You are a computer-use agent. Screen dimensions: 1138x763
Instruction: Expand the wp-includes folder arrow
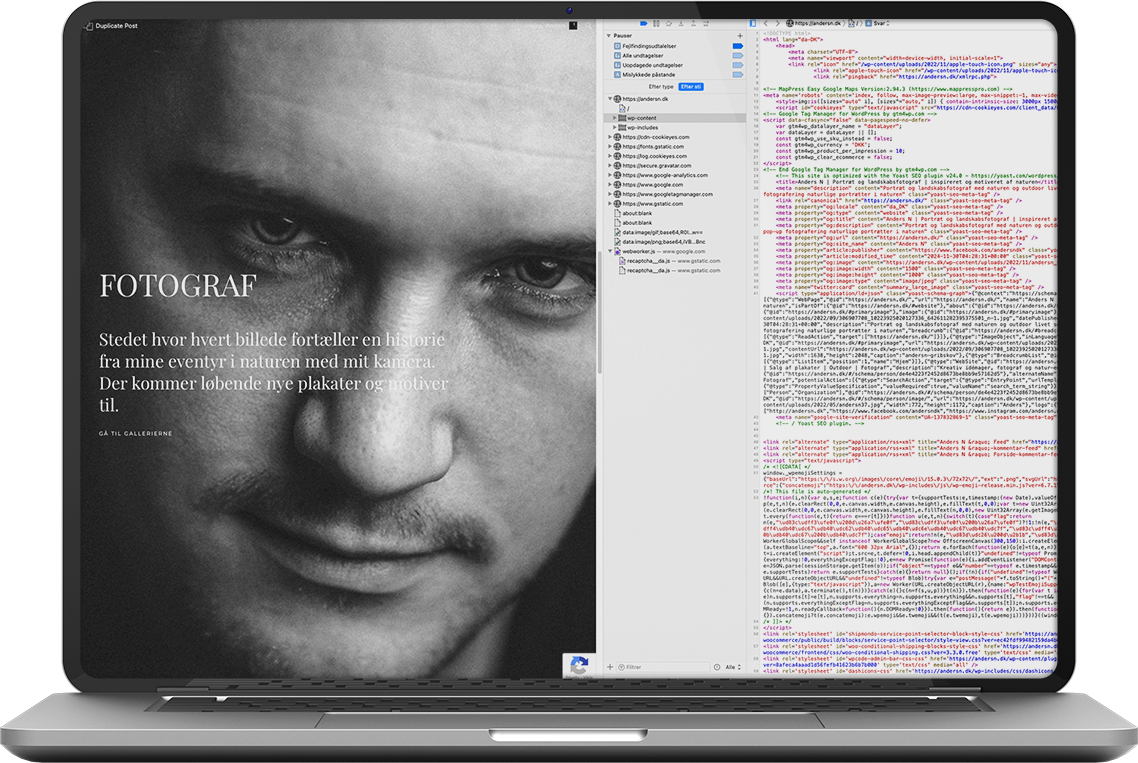point(614,127)
